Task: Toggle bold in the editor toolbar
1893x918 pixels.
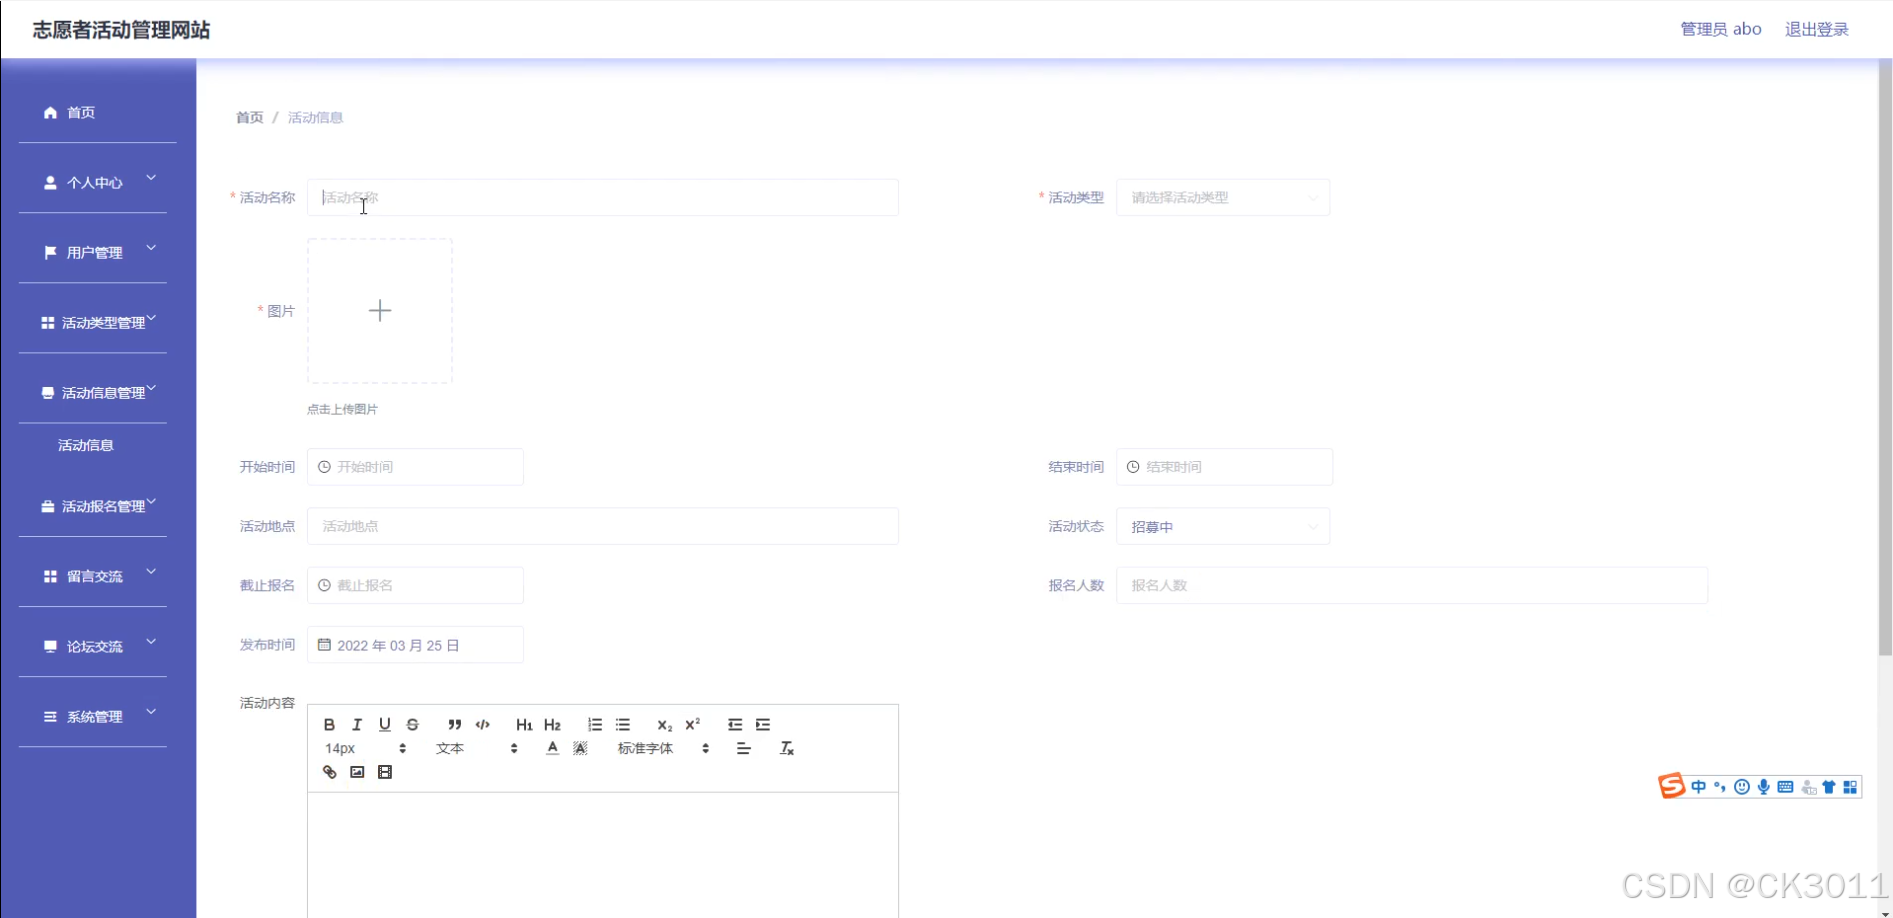Action: point(329,725)
